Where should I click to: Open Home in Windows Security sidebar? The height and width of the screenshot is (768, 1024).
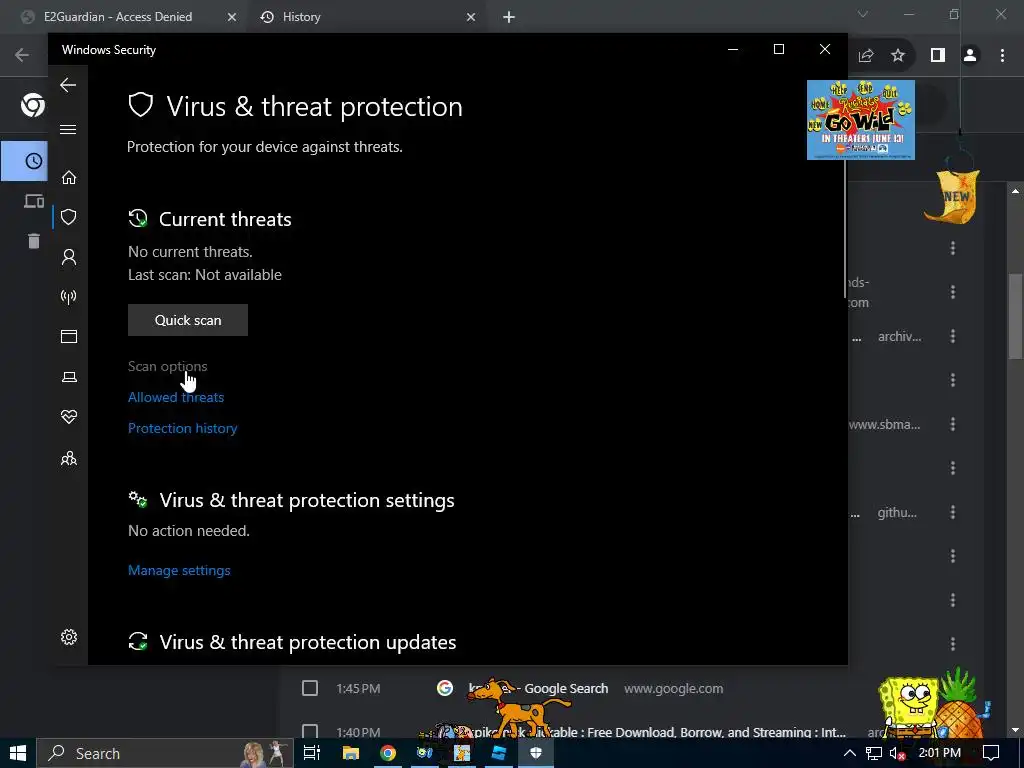click(x=69, y=178)
